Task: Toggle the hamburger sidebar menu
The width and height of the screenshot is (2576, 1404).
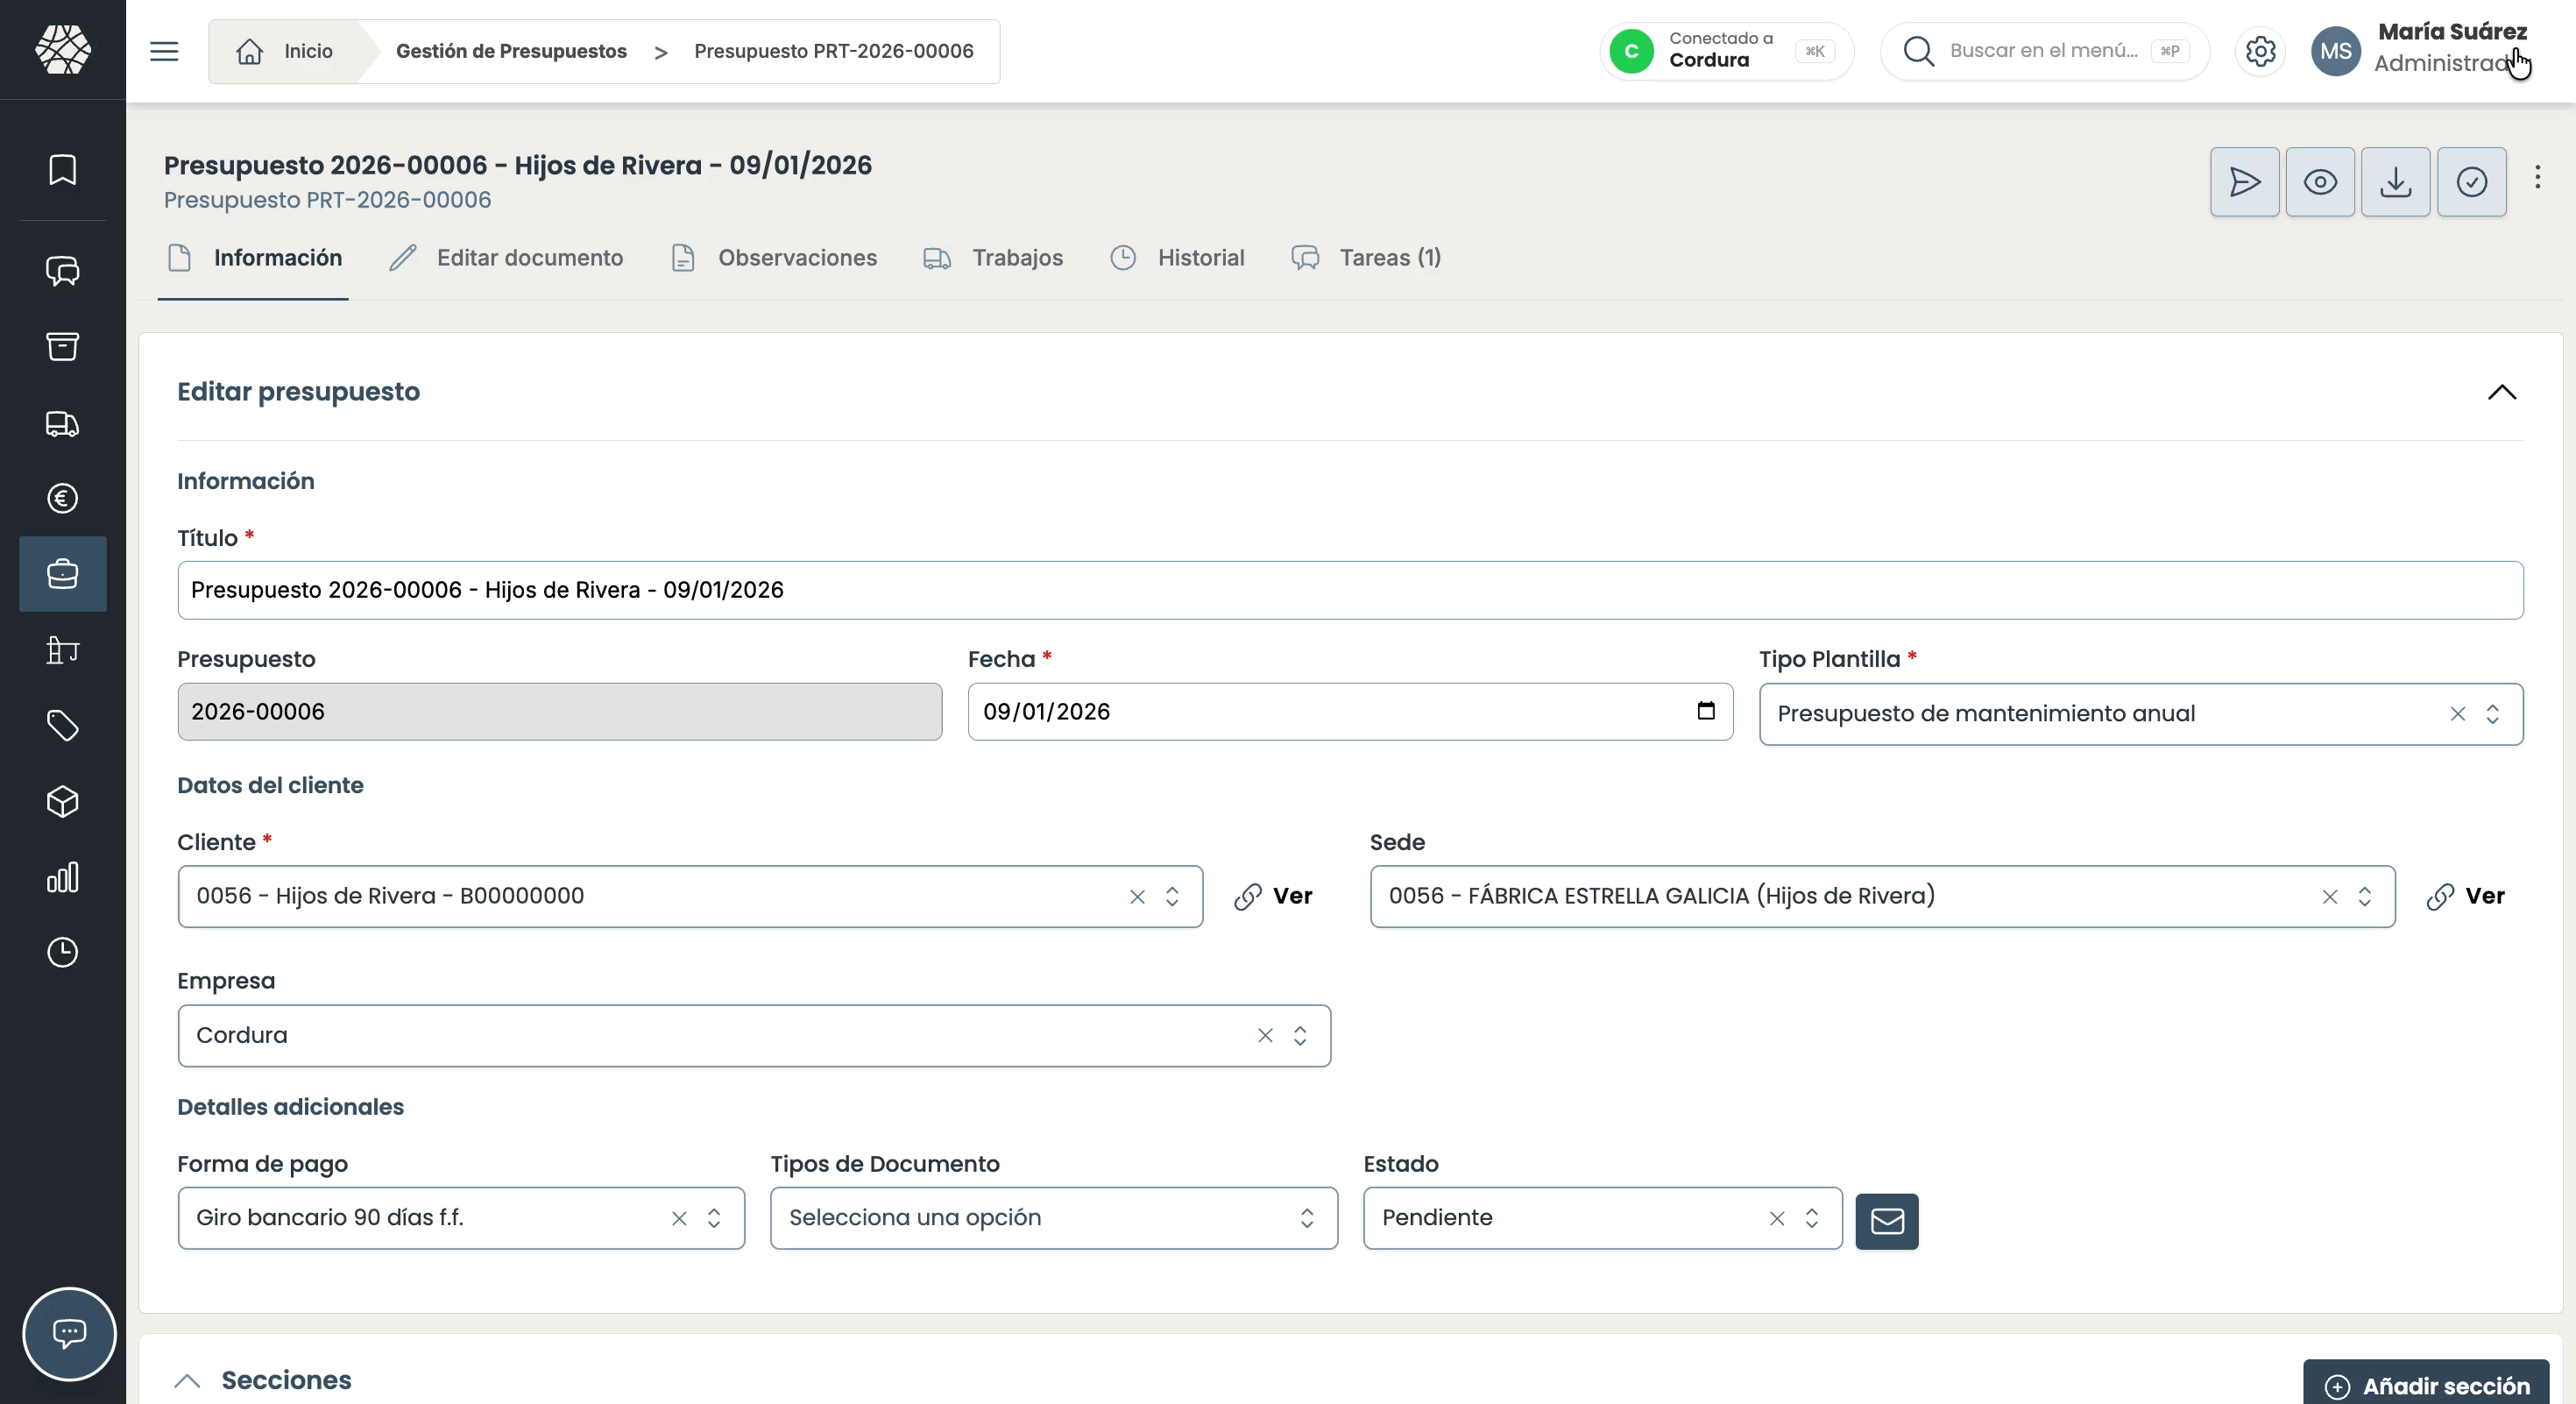Action: click(x=164, y=51)
